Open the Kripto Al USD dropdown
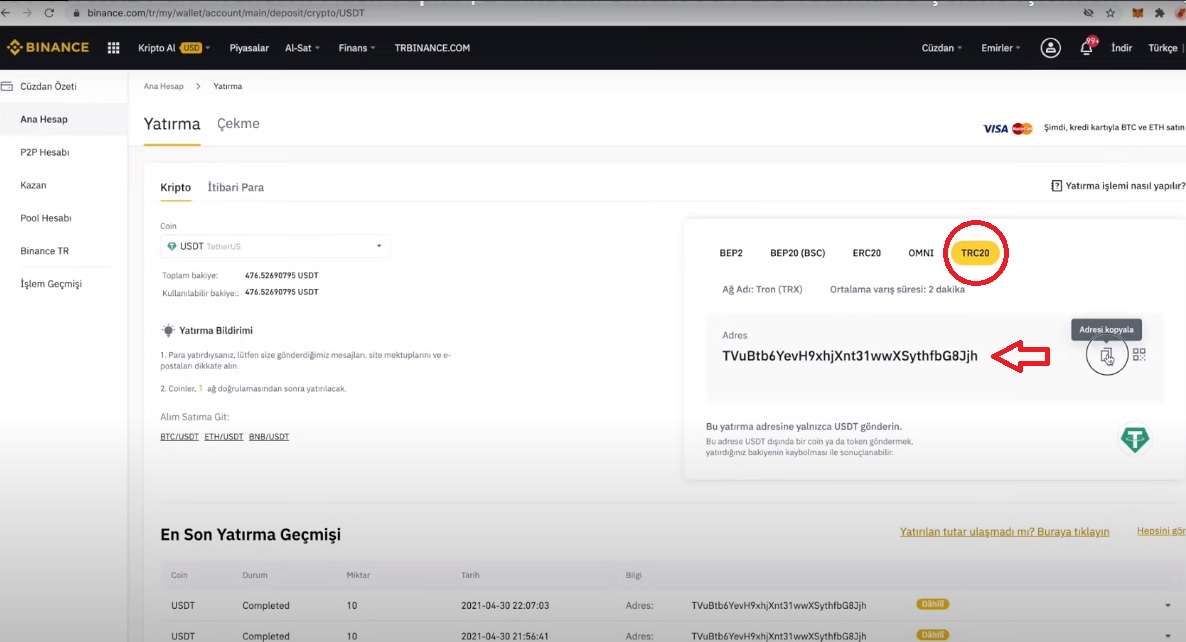 point(174,48)
